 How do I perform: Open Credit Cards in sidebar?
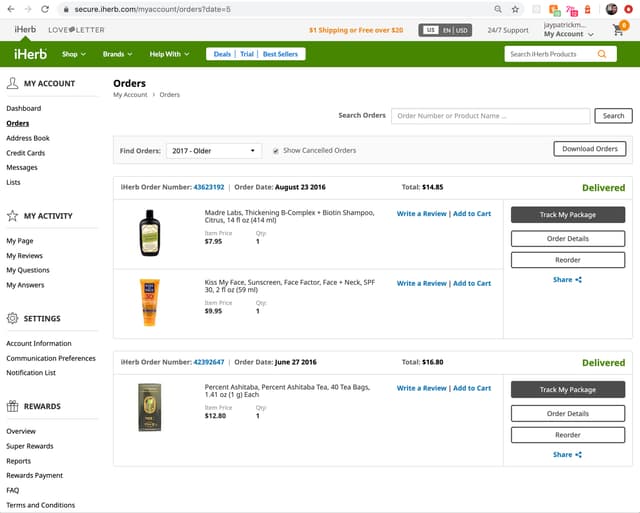[x=25, y=153]
